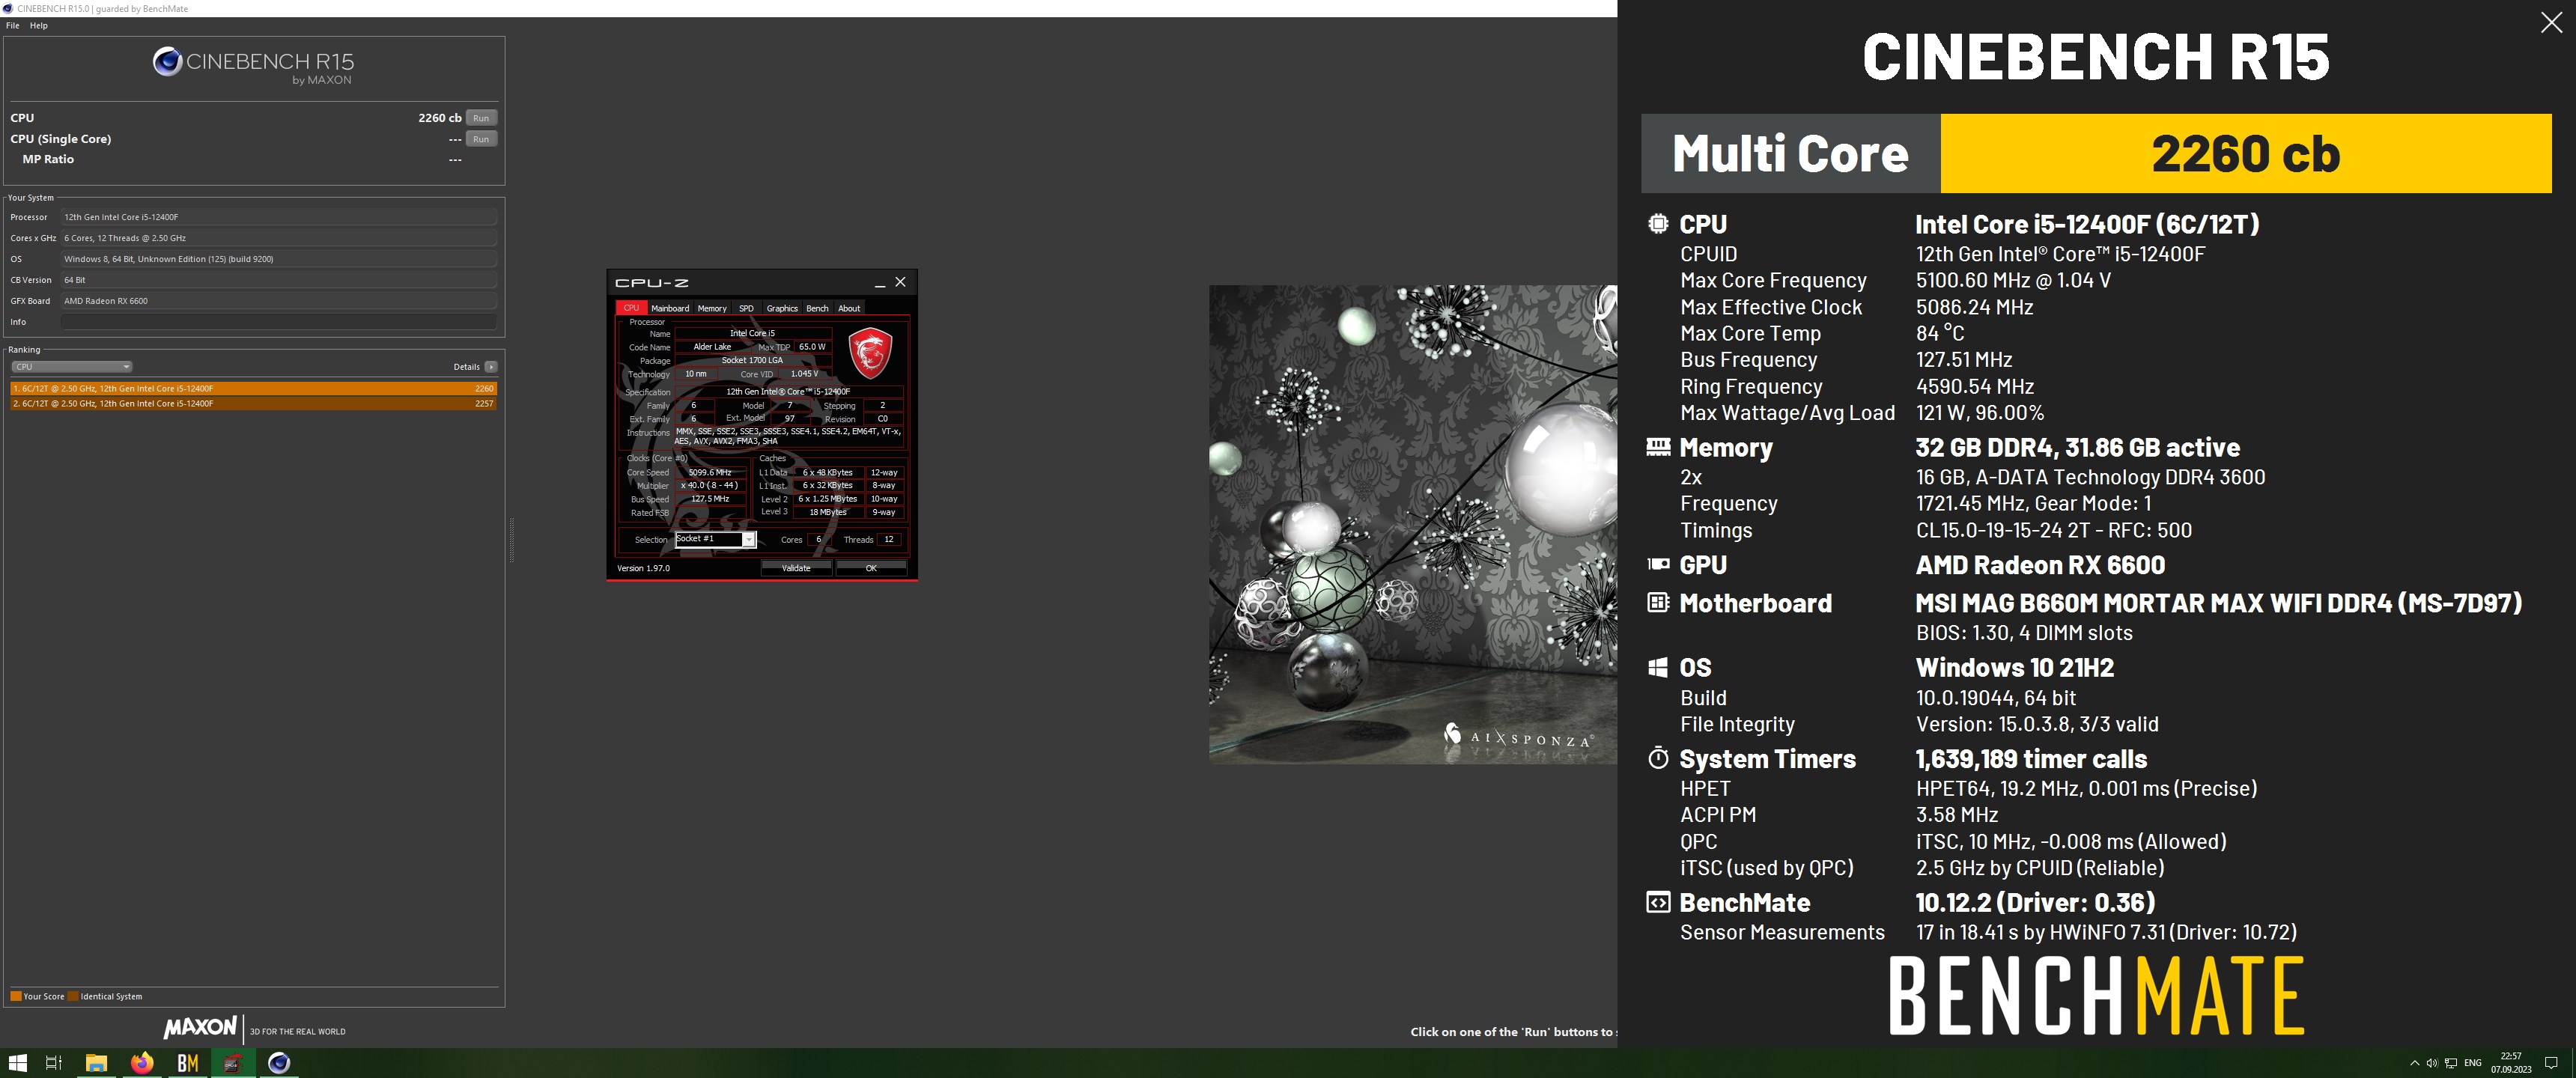
Task: Run the CPU multi-core benchmark
Action: [481, 118]
